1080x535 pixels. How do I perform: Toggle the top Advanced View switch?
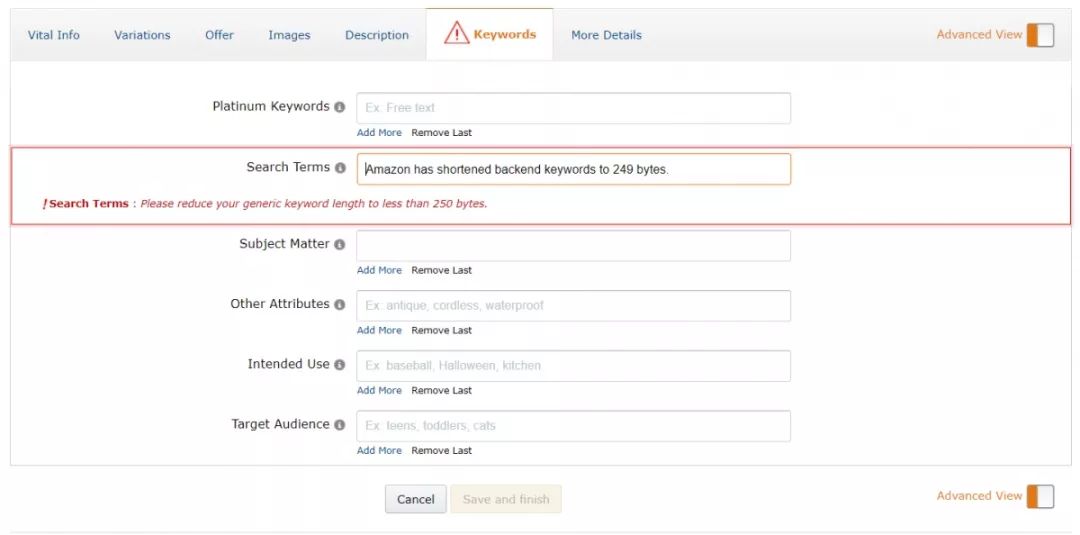[x=1040, y=35]
